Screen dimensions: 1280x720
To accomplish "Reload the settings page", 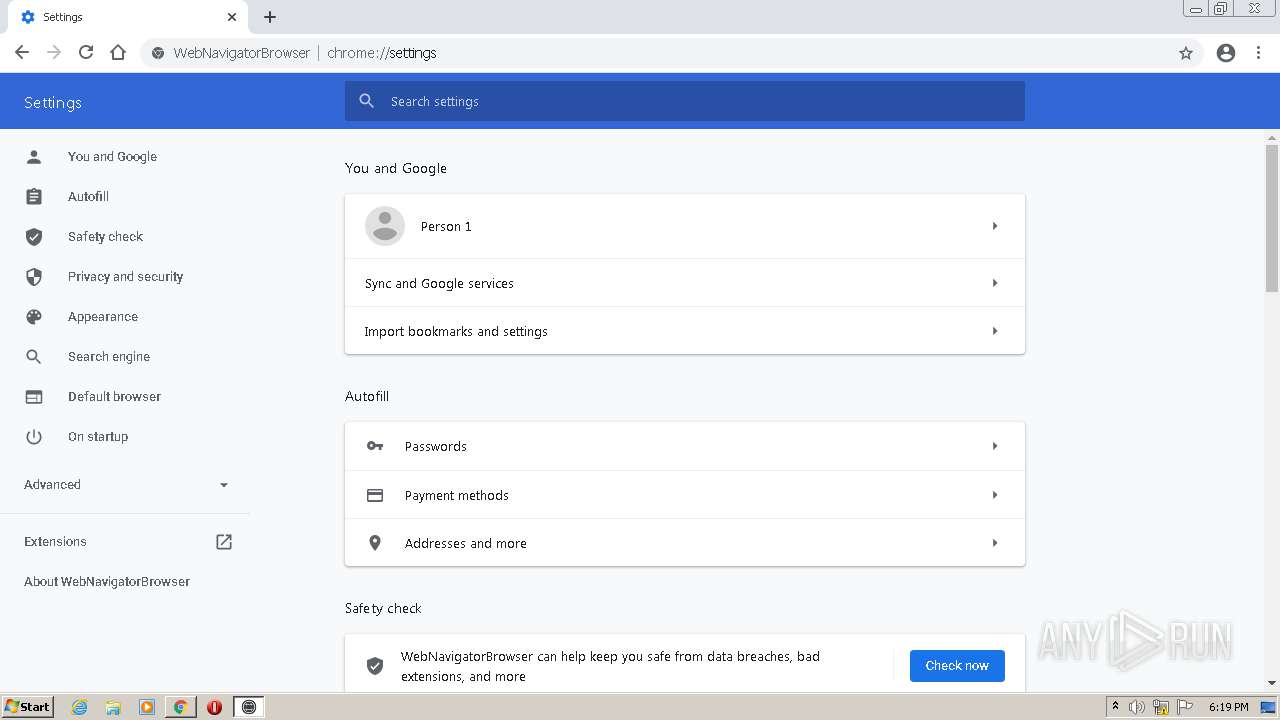I will (86, 53).
